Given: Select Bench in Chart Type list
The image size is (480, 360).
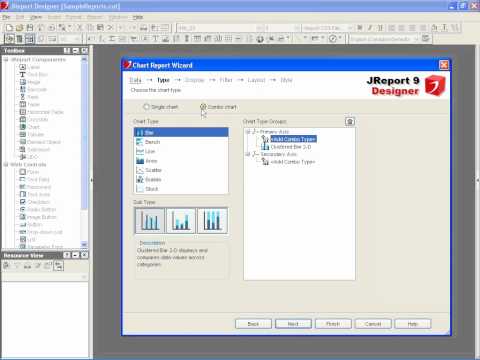Looking at the screenshot, I should tap(181, 142).
